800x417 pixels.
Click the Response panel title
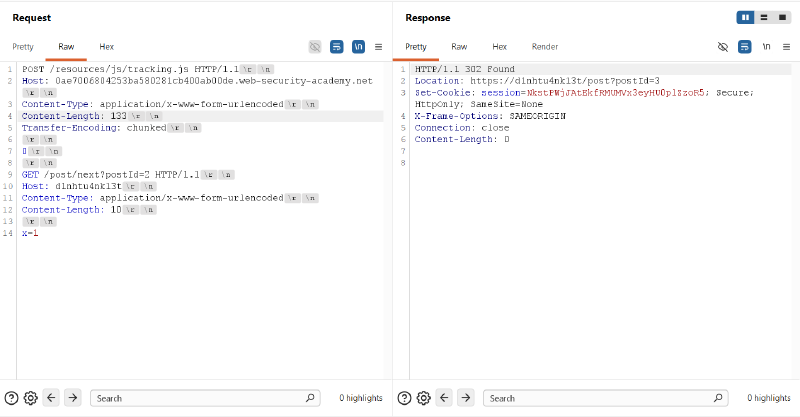click(428, 18)
